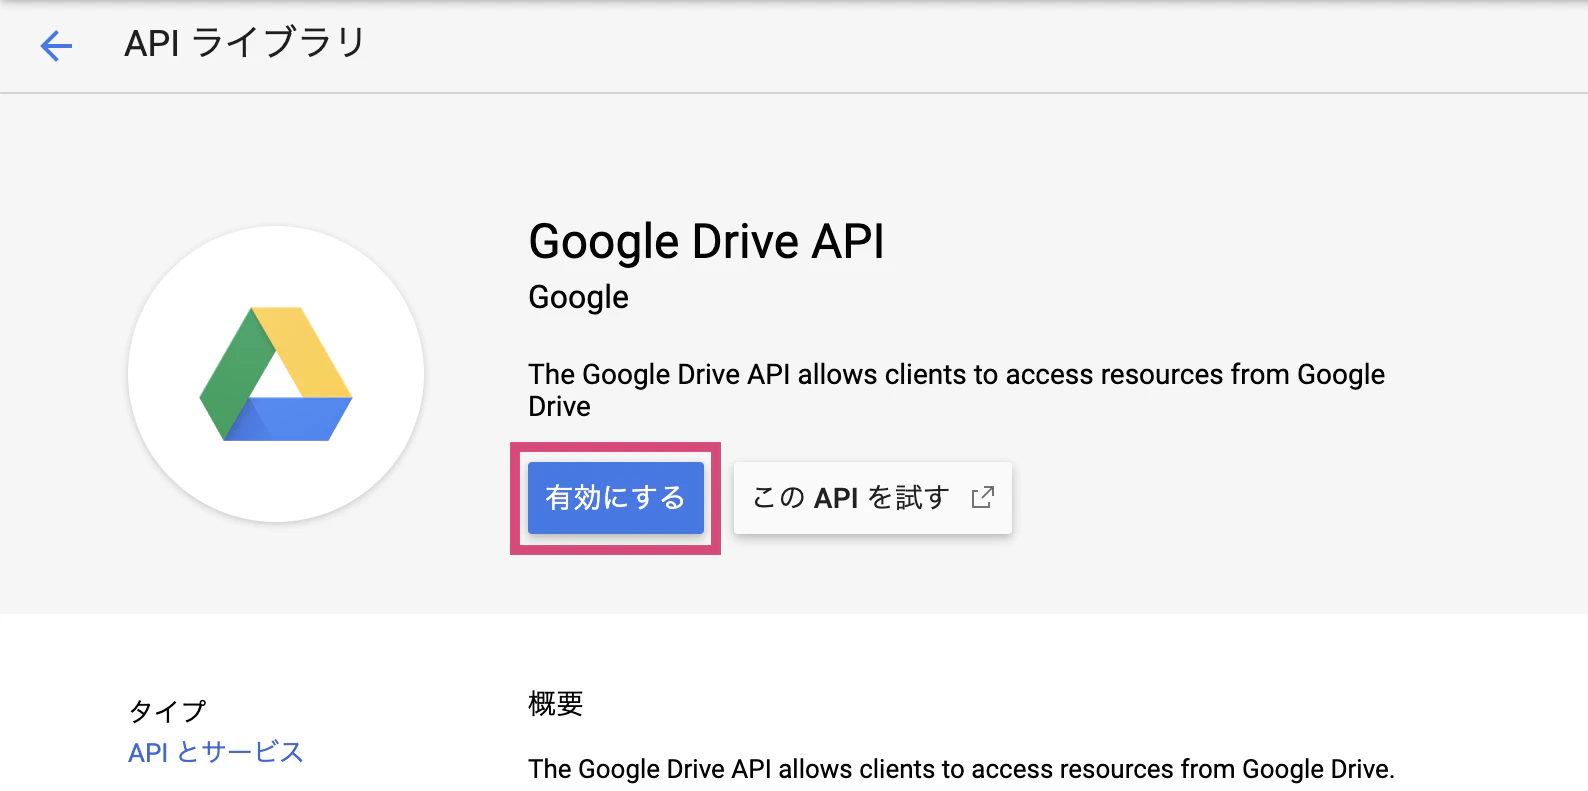Click the API ライブラリ page title
The image size is (1588, 791).
click(245, 43)
